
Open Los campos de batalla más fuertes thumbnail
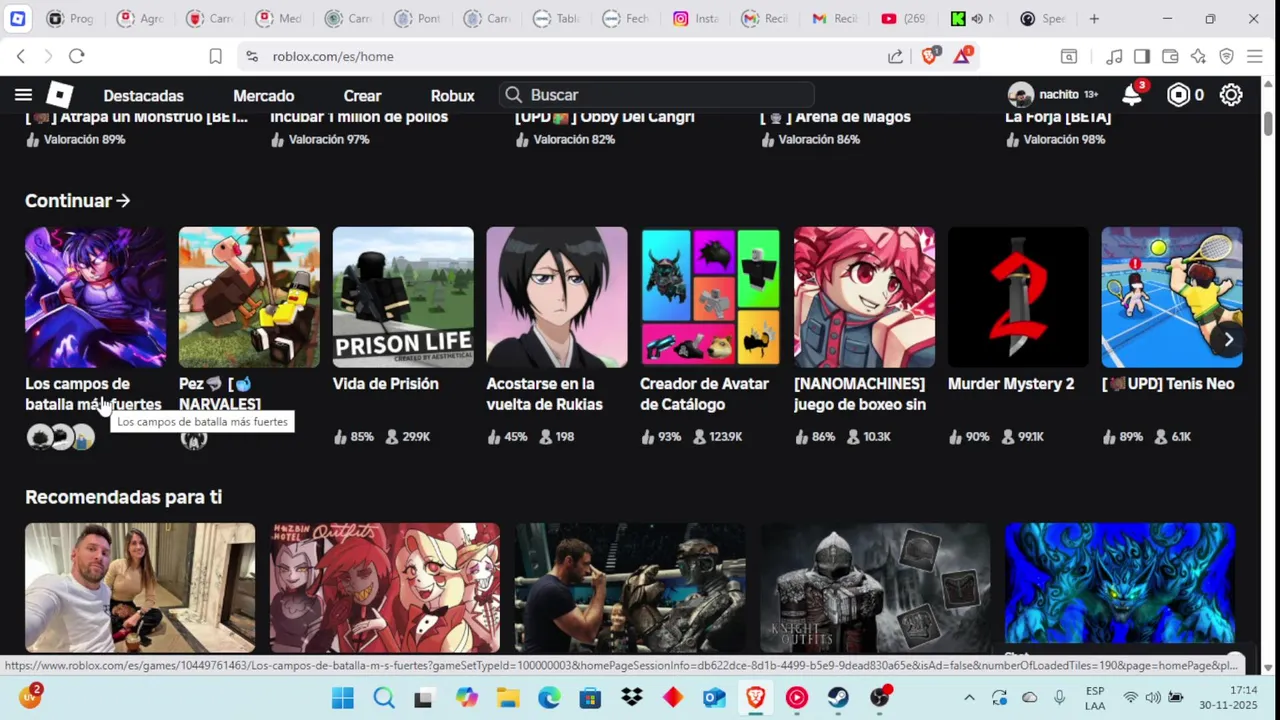pyautogui.click(x=96, y=297)
